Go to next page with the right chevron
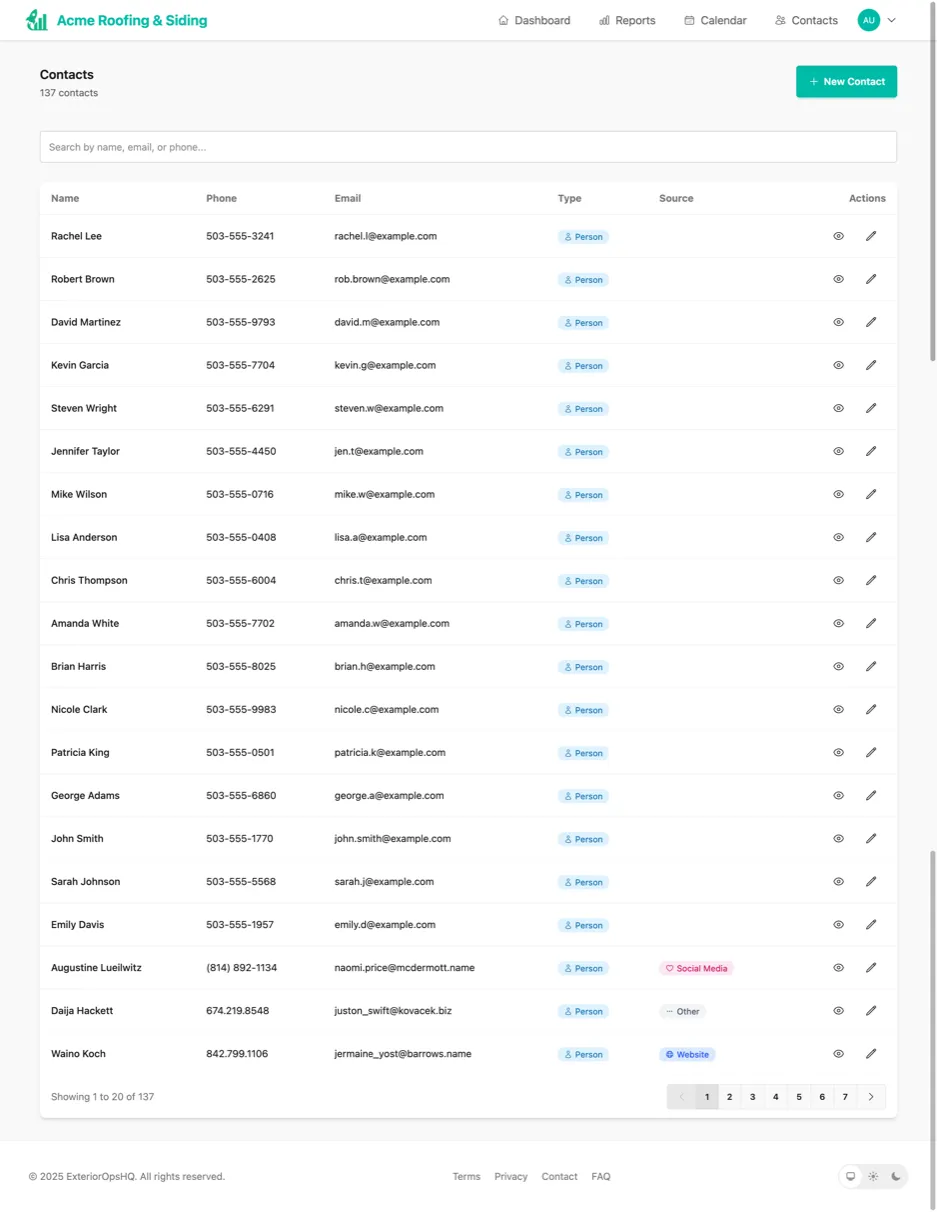This screenshot has width=937, height=1212. tap(870, 1096)
